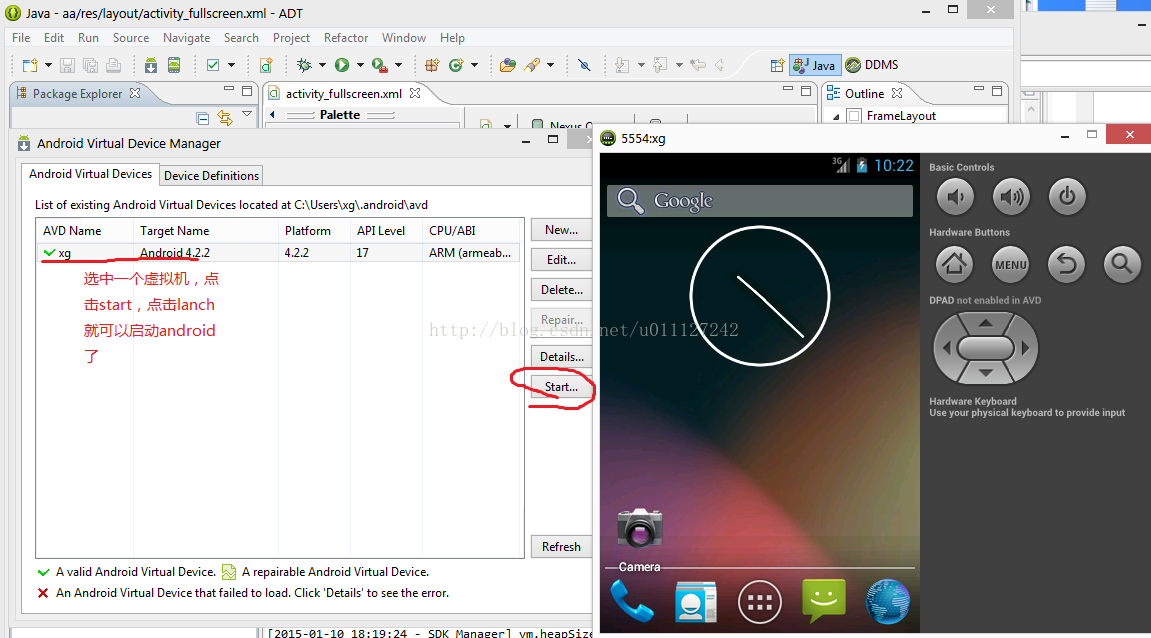Click the Open Perspective icon

777,65
